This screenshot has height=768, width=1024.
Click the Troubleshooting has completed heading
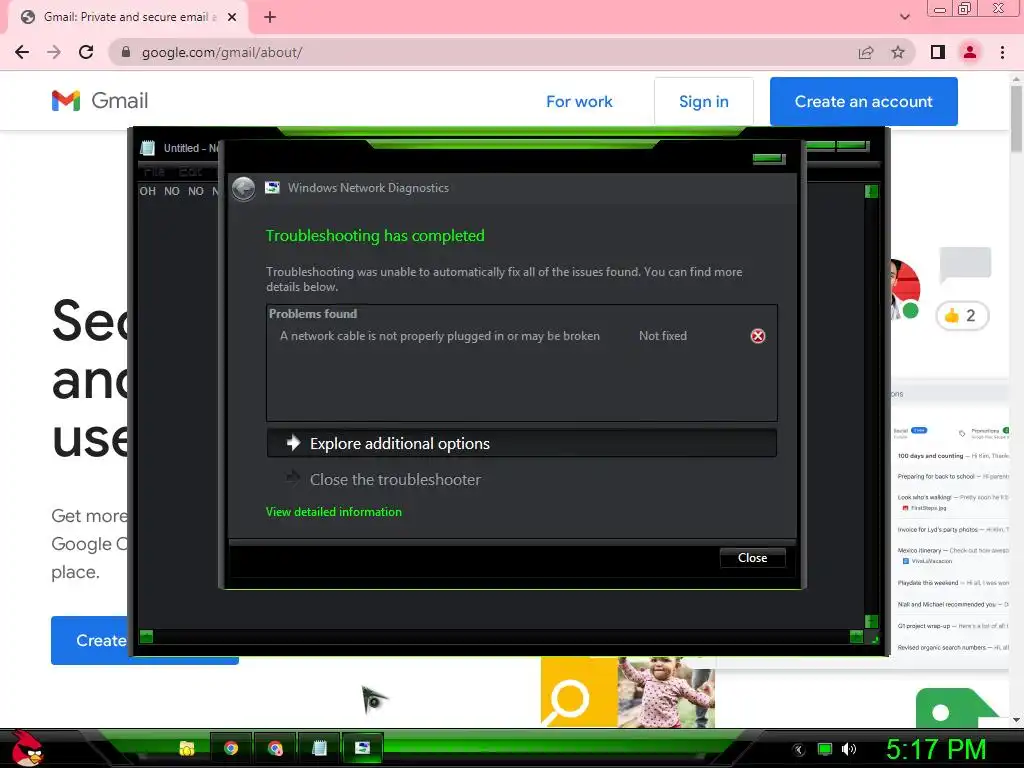[x=375, y=236]
